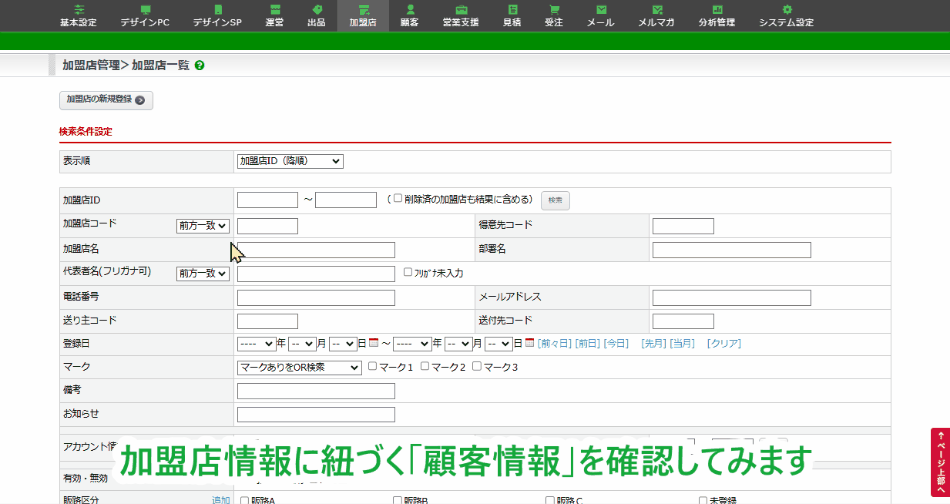Enable 削除済の加盟店も結果に含める checkbox
Viewport: 950px width, 504px height.
point(398,199)
